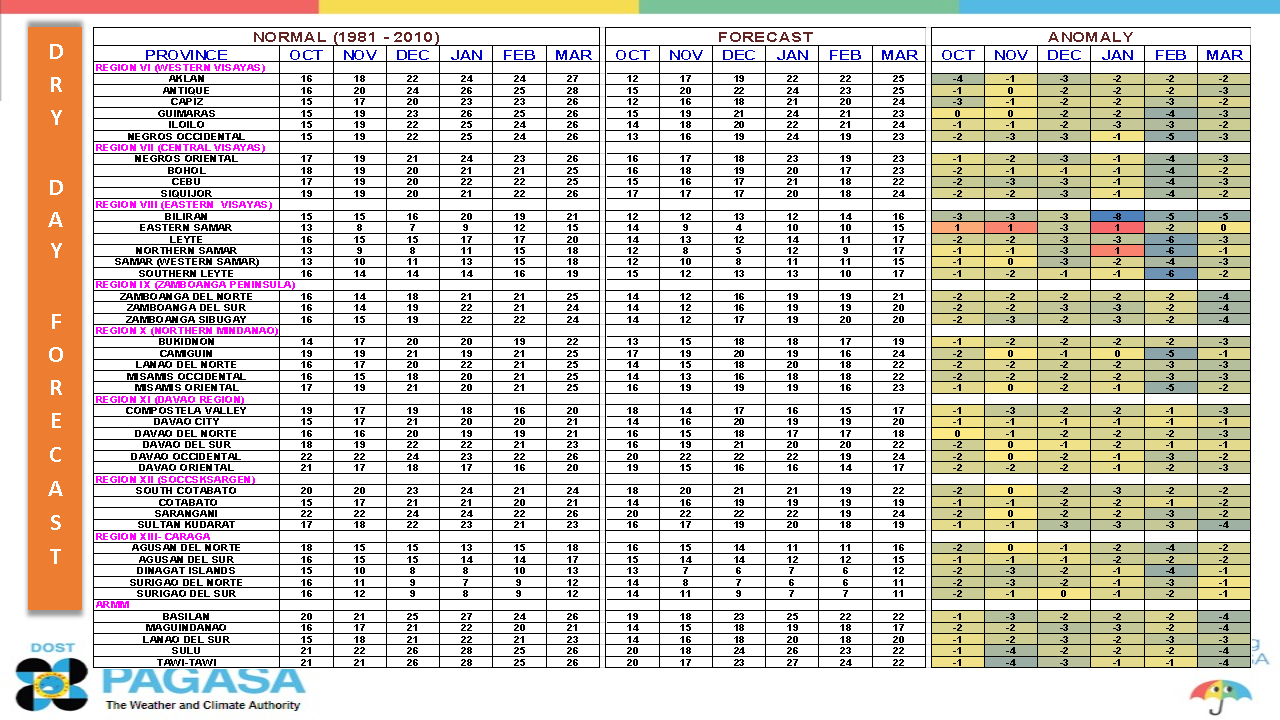Select the MAGUINDANAO province name
Screen dimensions: 1280x720
(x=186, y=628)
